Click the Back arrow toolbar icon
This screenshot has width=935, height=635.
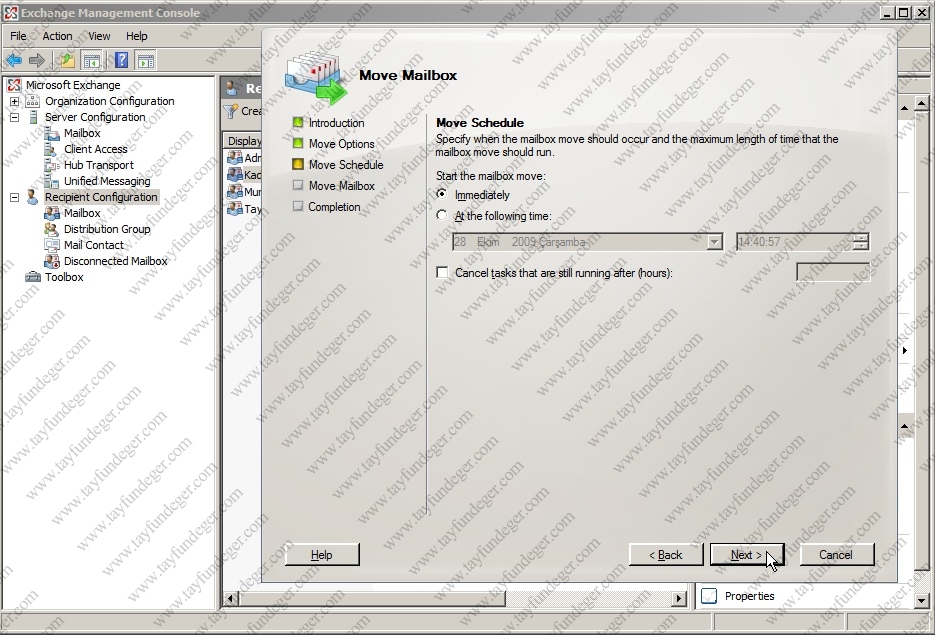(14, 60)
